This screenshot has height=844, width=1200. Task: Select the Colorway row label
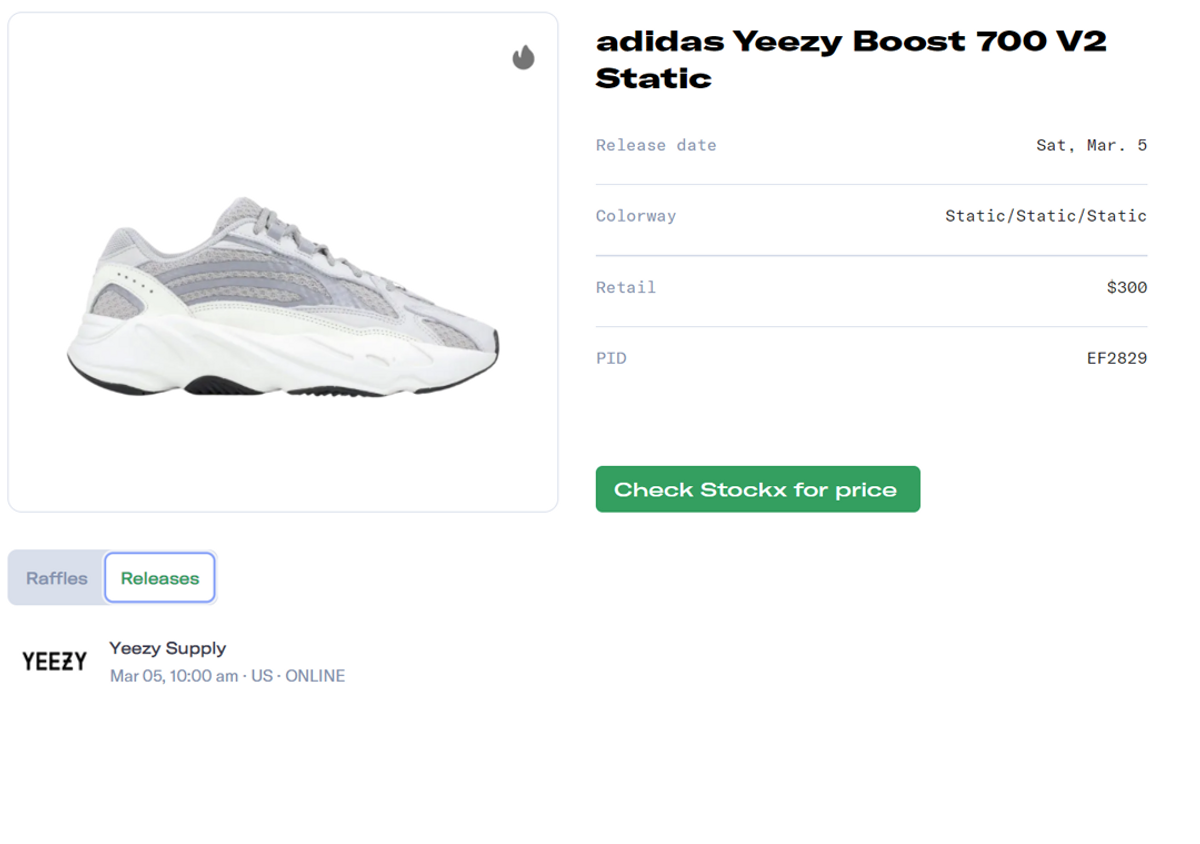(x=636, y=216)
